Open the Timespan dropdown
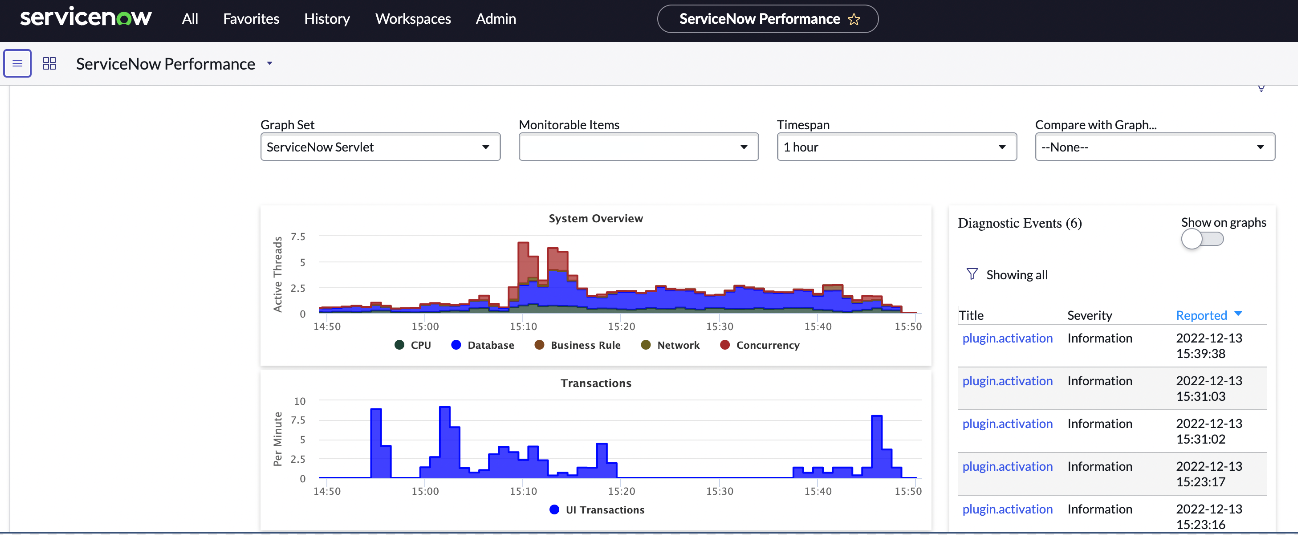The width and height of the screenshot is (1298, 535). click(896, 147)
